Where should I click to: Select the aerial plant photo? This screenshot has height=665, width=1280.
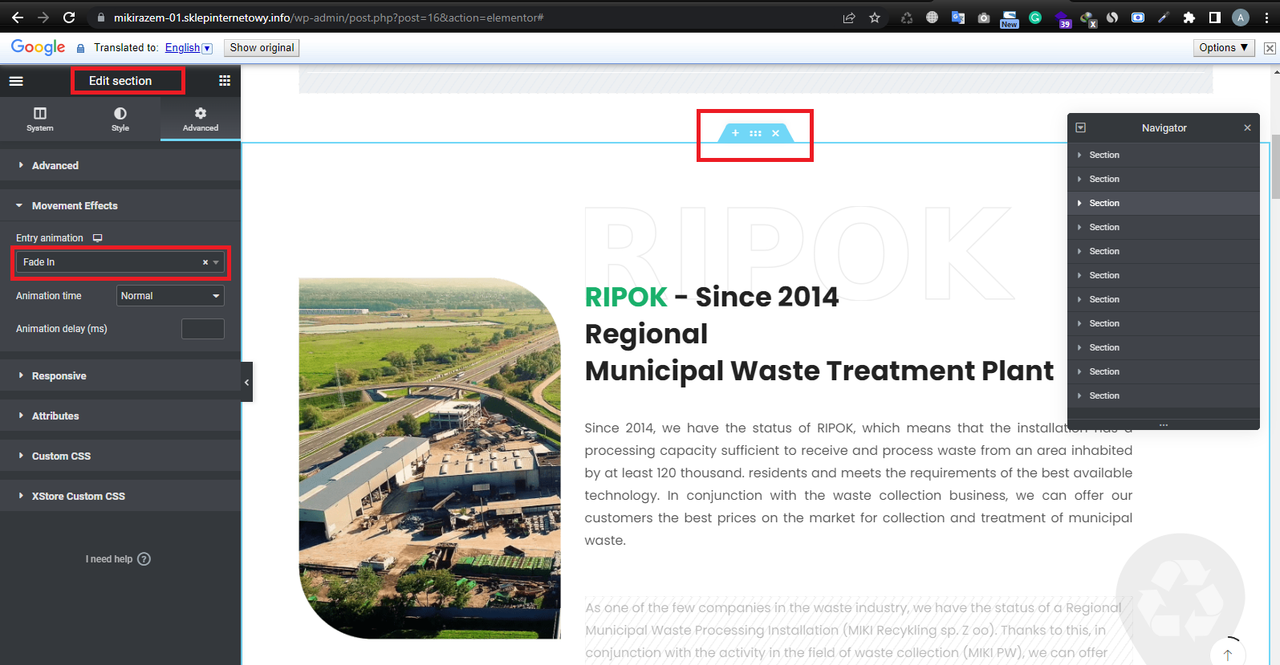pyautogui.click(x=430, y=459)
